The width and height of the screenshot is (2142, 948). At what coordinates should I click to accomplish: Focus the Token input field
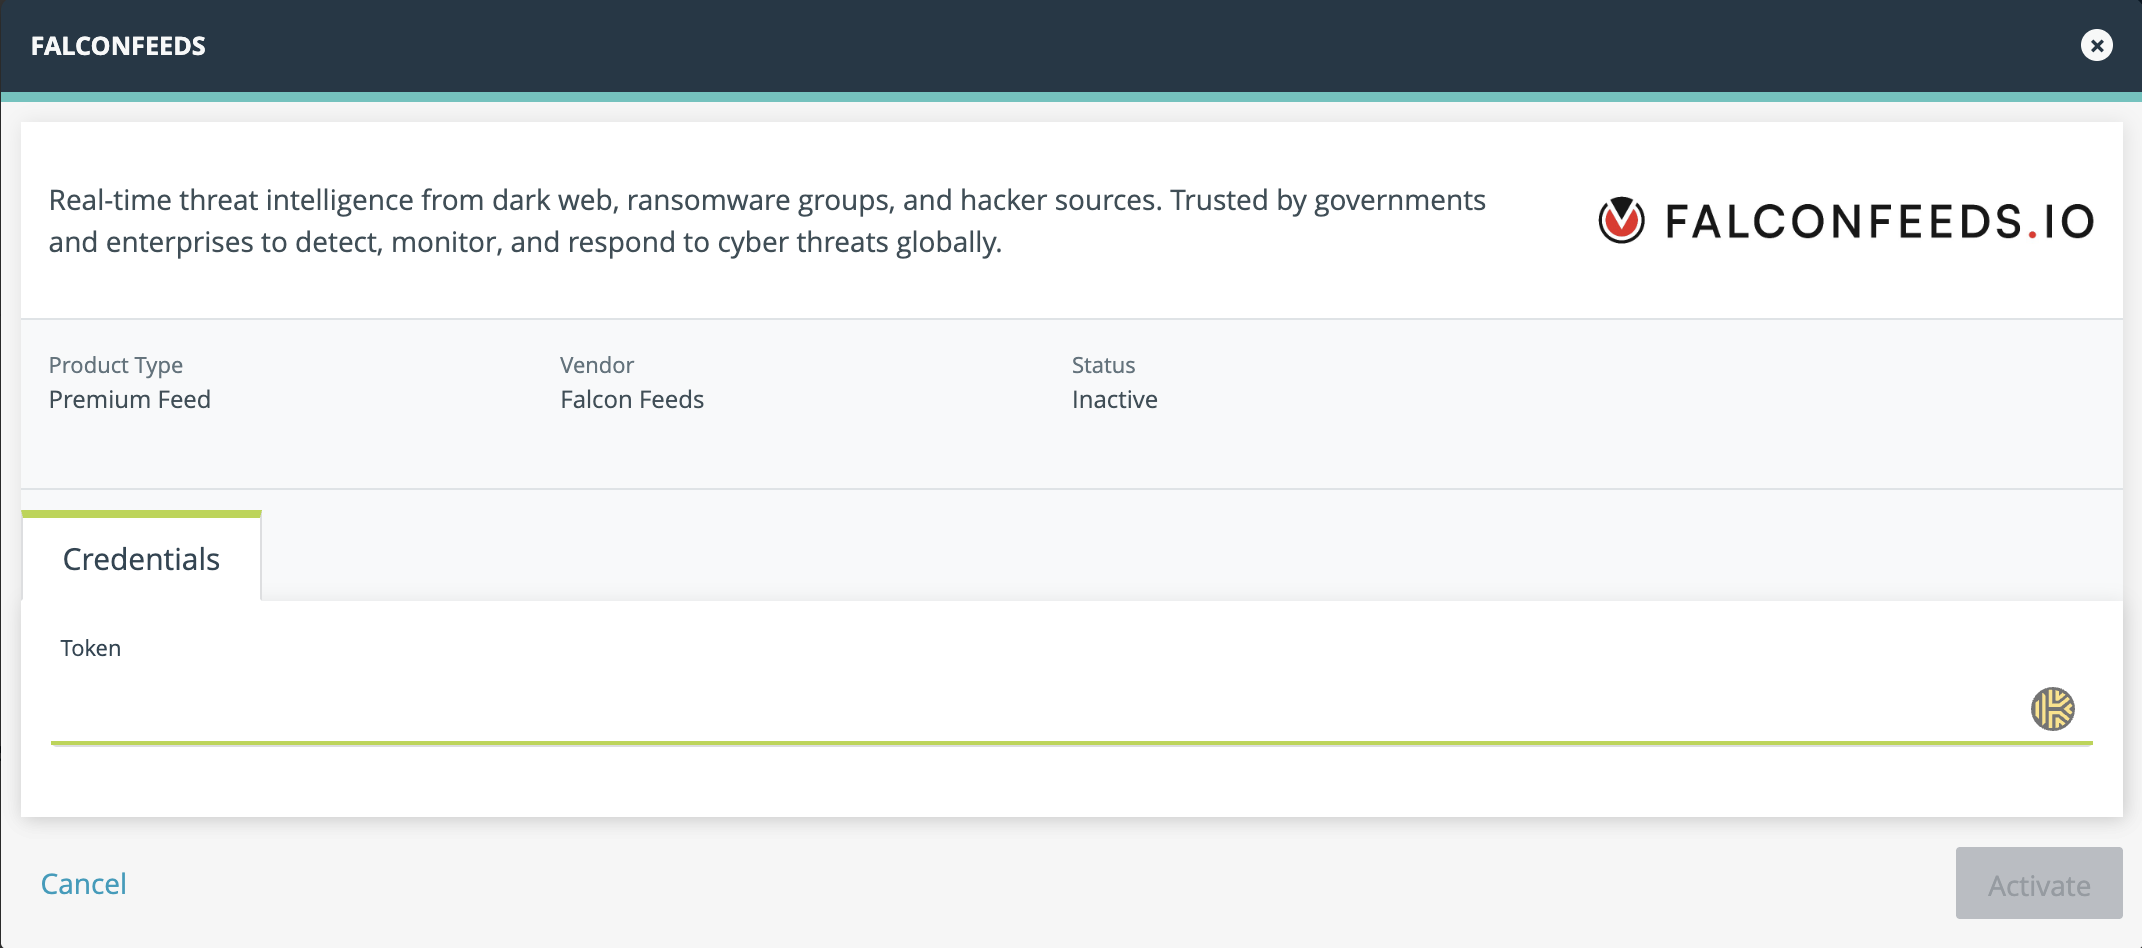(1071, 709)
